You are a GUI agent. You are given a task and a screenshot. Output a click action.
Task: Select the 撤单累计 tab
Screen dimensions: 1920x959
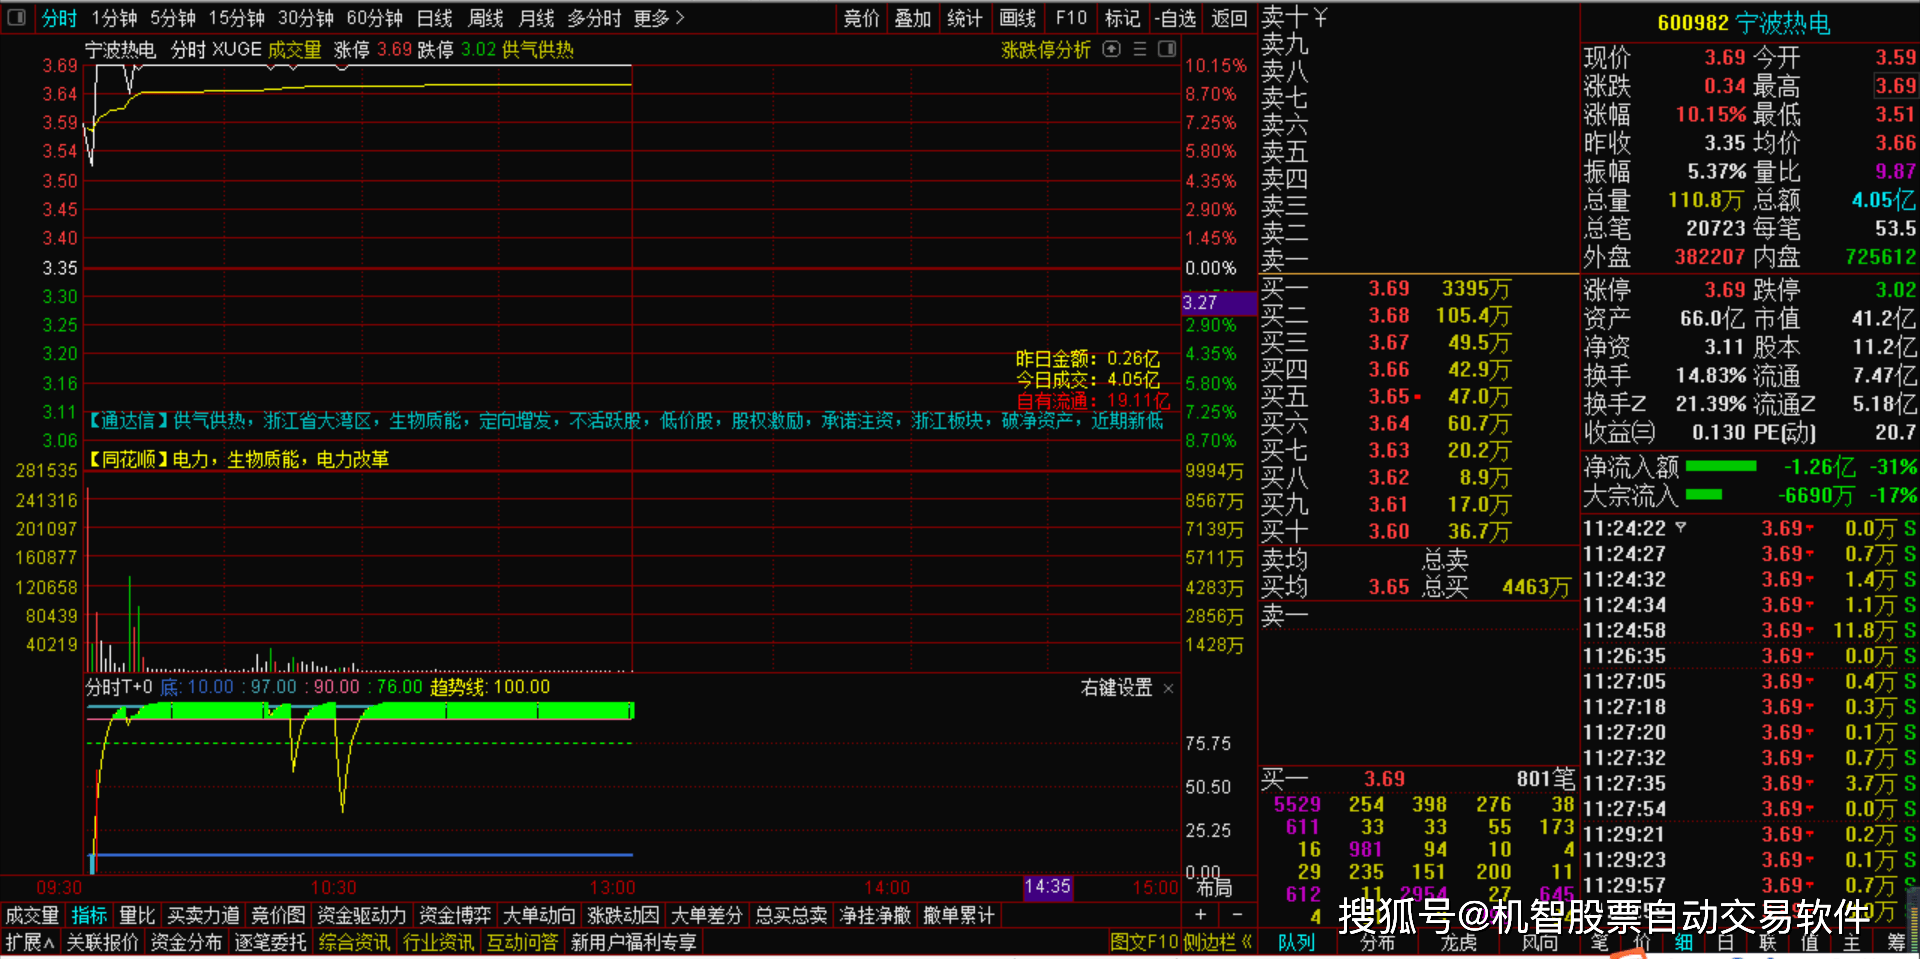(x=959, y=915)
